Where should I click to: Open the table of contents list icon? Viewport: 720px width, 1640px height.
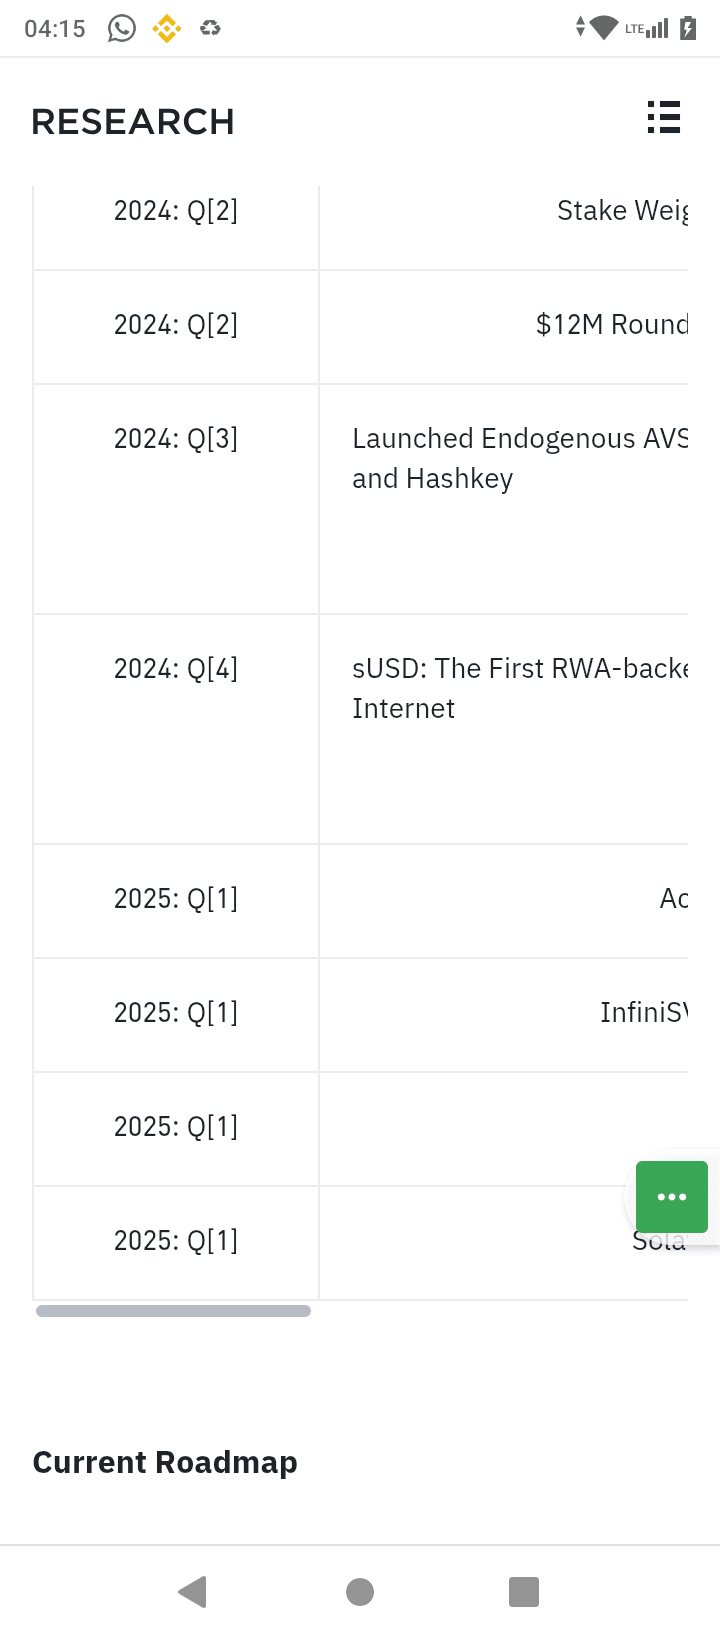(664, 118)
